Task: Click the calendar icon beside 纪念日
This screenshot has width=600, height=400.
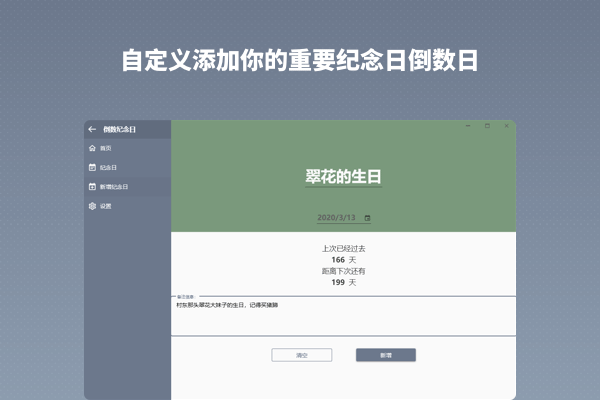Action: (x=92, y=167)
